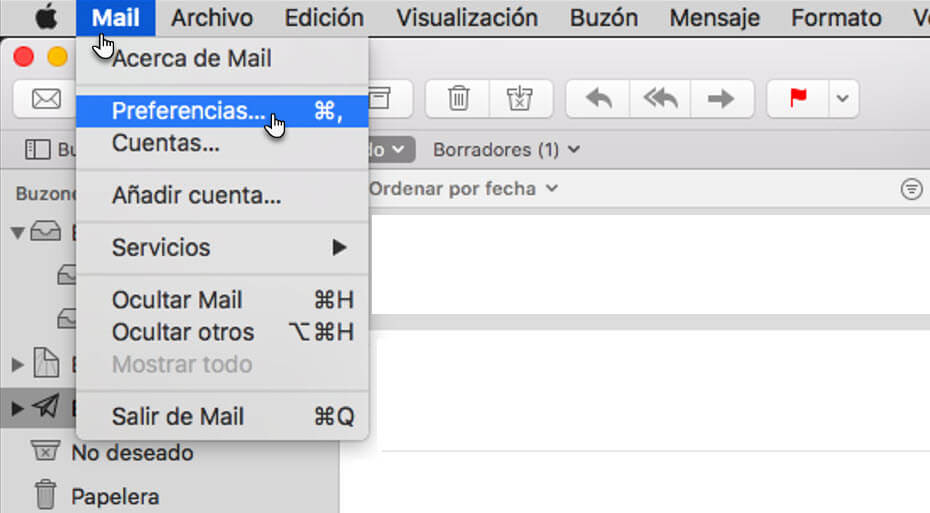
Task: Click the red close window button
Action: pyautogui.click(x=24, y=57)
